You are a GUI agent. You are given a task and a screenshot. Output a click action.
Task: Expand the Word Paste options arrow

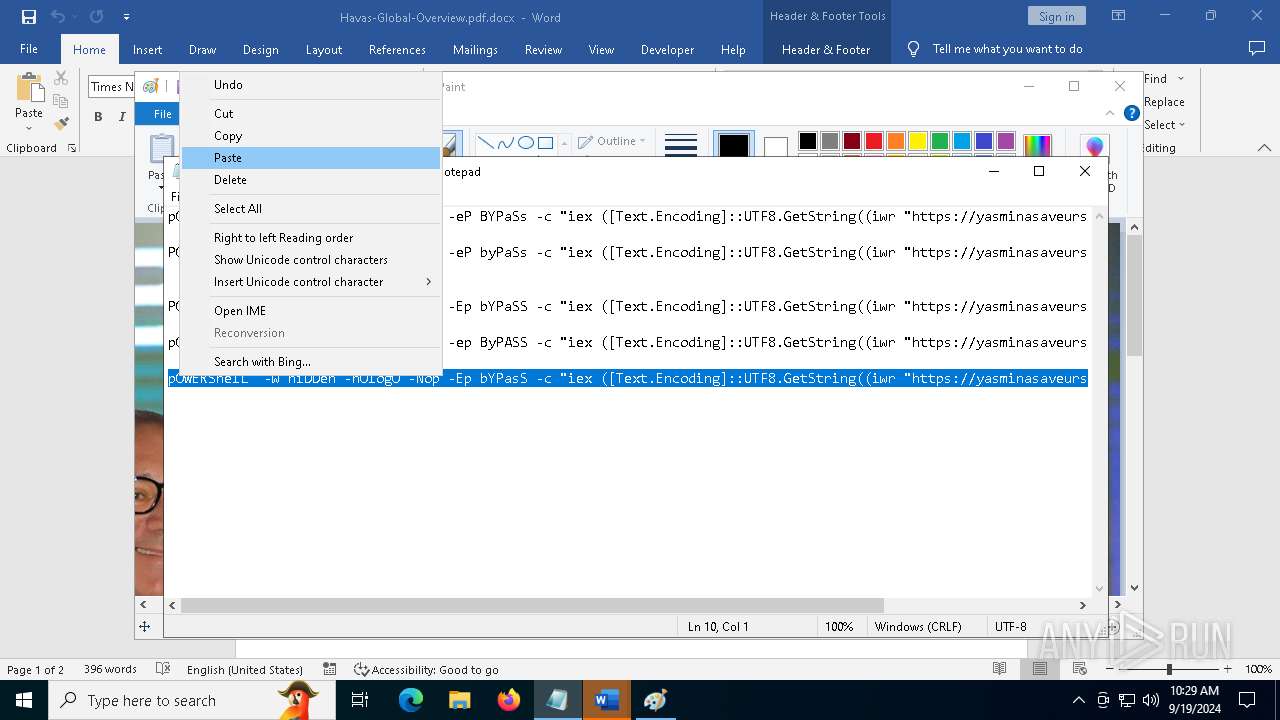(x=29, y=128)
